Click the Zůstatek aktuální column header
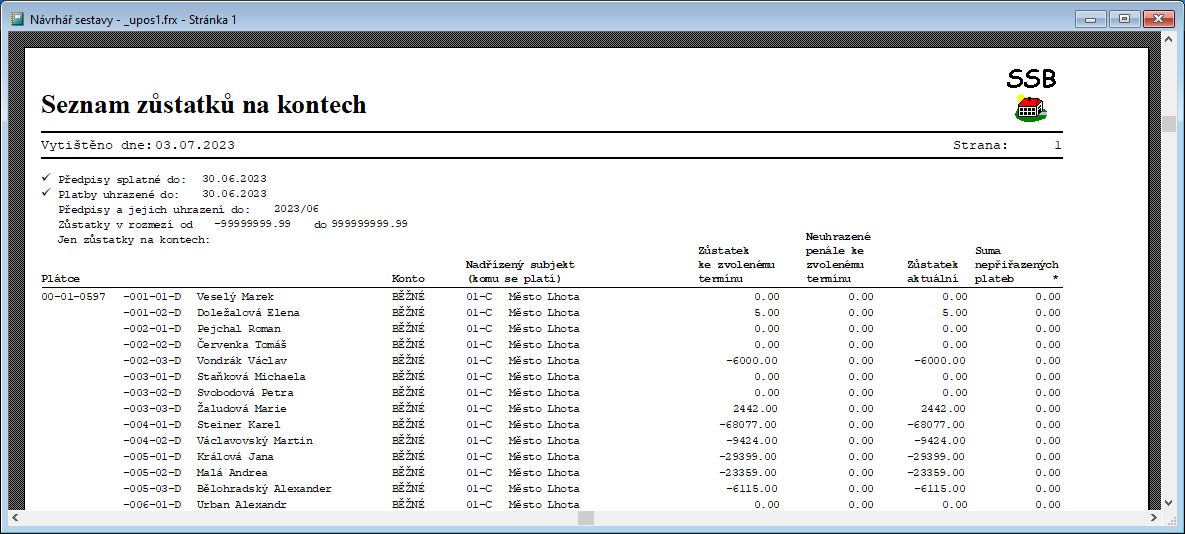 pyautogui.click(x=932, y=272)
